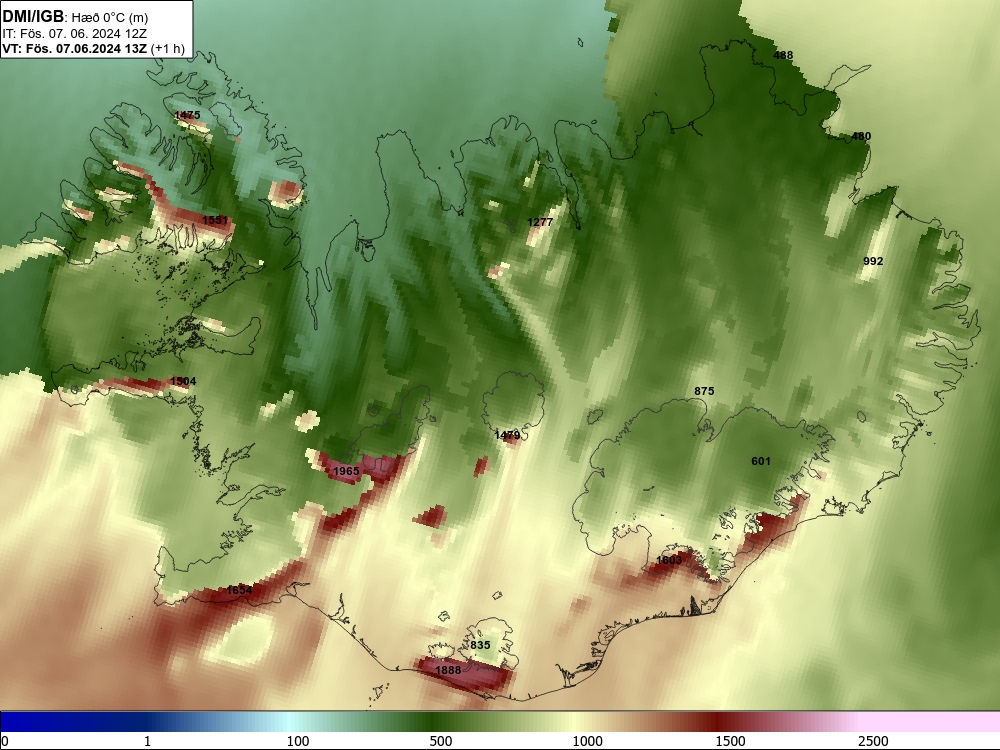Click the 1277 value on the map
The width and height of the screenshot is (1000, 750).
coord(540,222)
